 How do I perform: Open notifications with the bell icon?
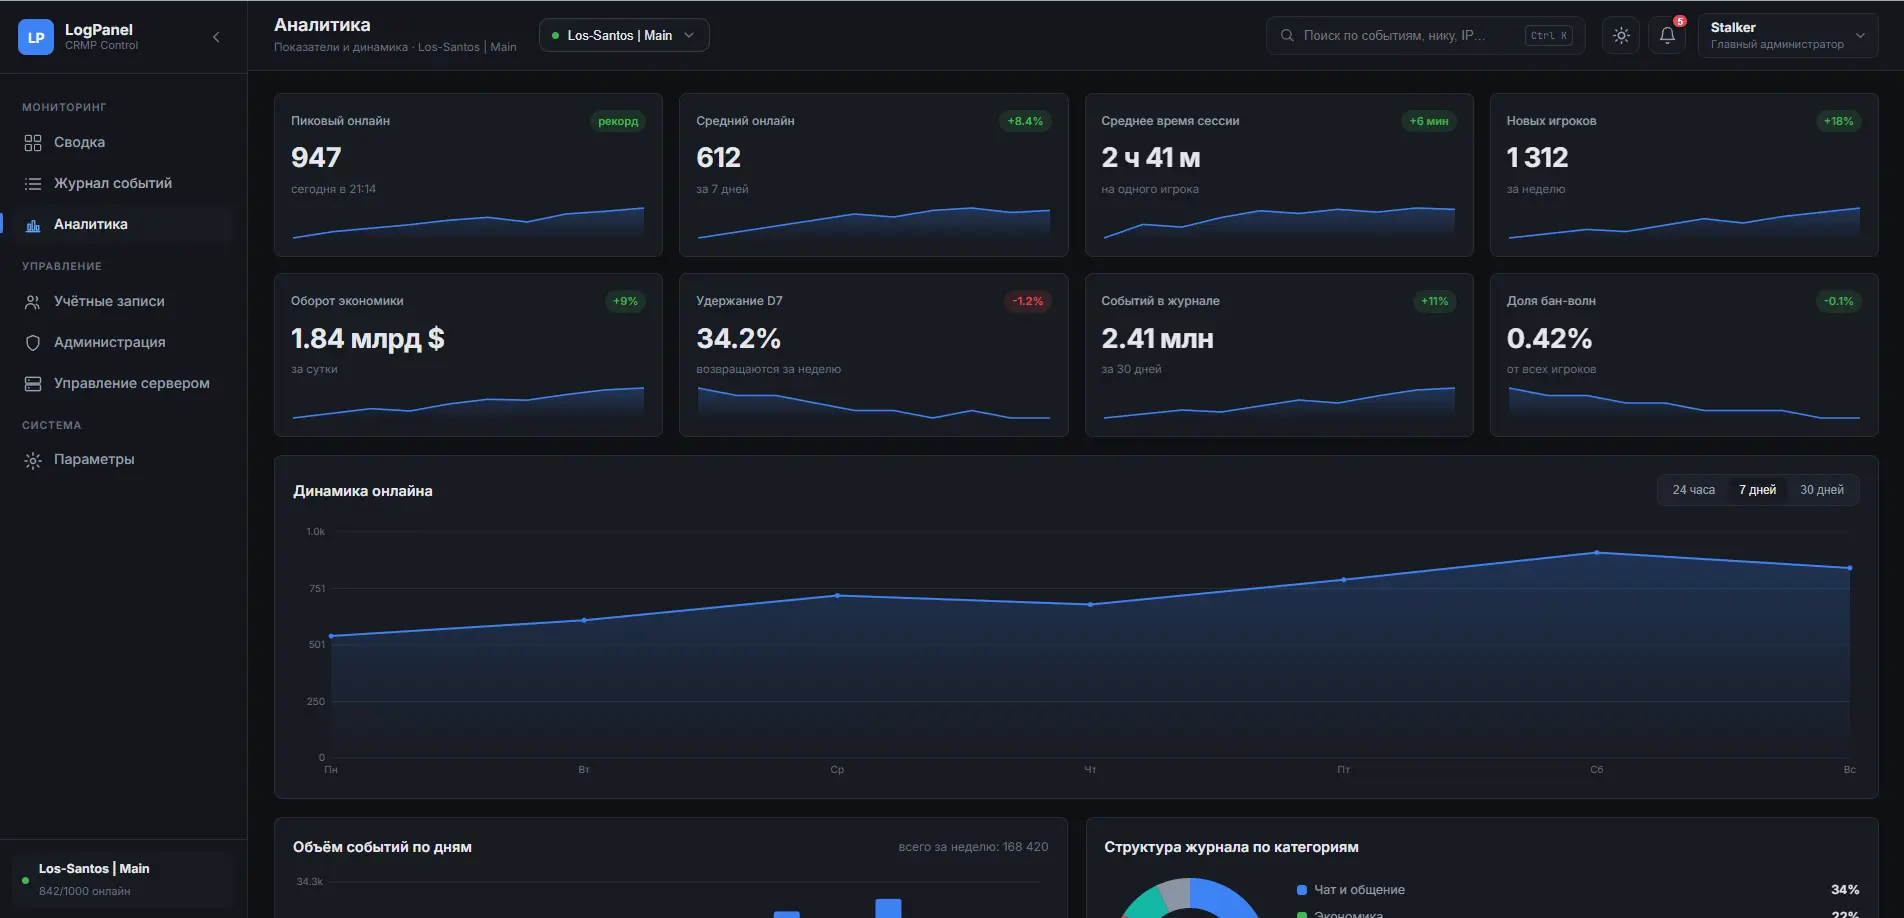1667,35
